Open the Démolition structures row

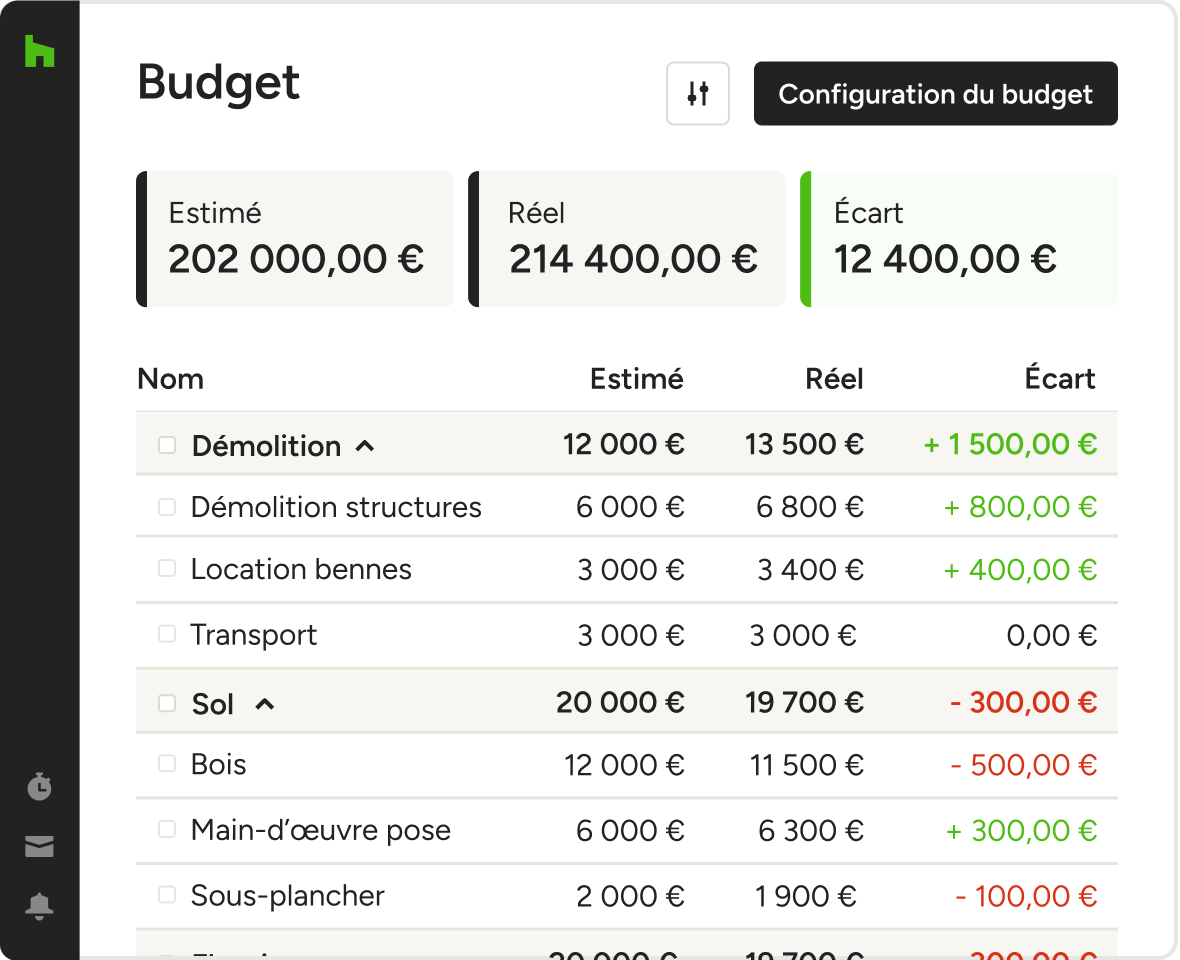click(x=336, y=507)
